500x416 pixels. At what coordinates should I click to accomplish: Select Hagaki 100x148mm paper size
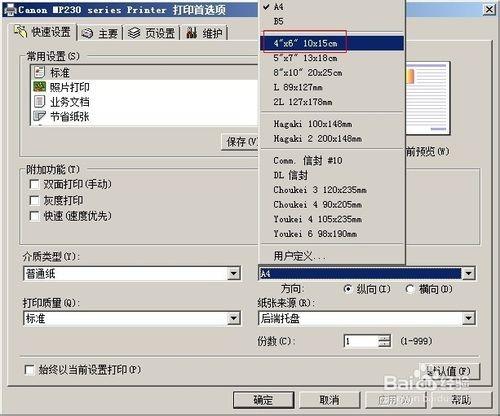click(332, 124)
